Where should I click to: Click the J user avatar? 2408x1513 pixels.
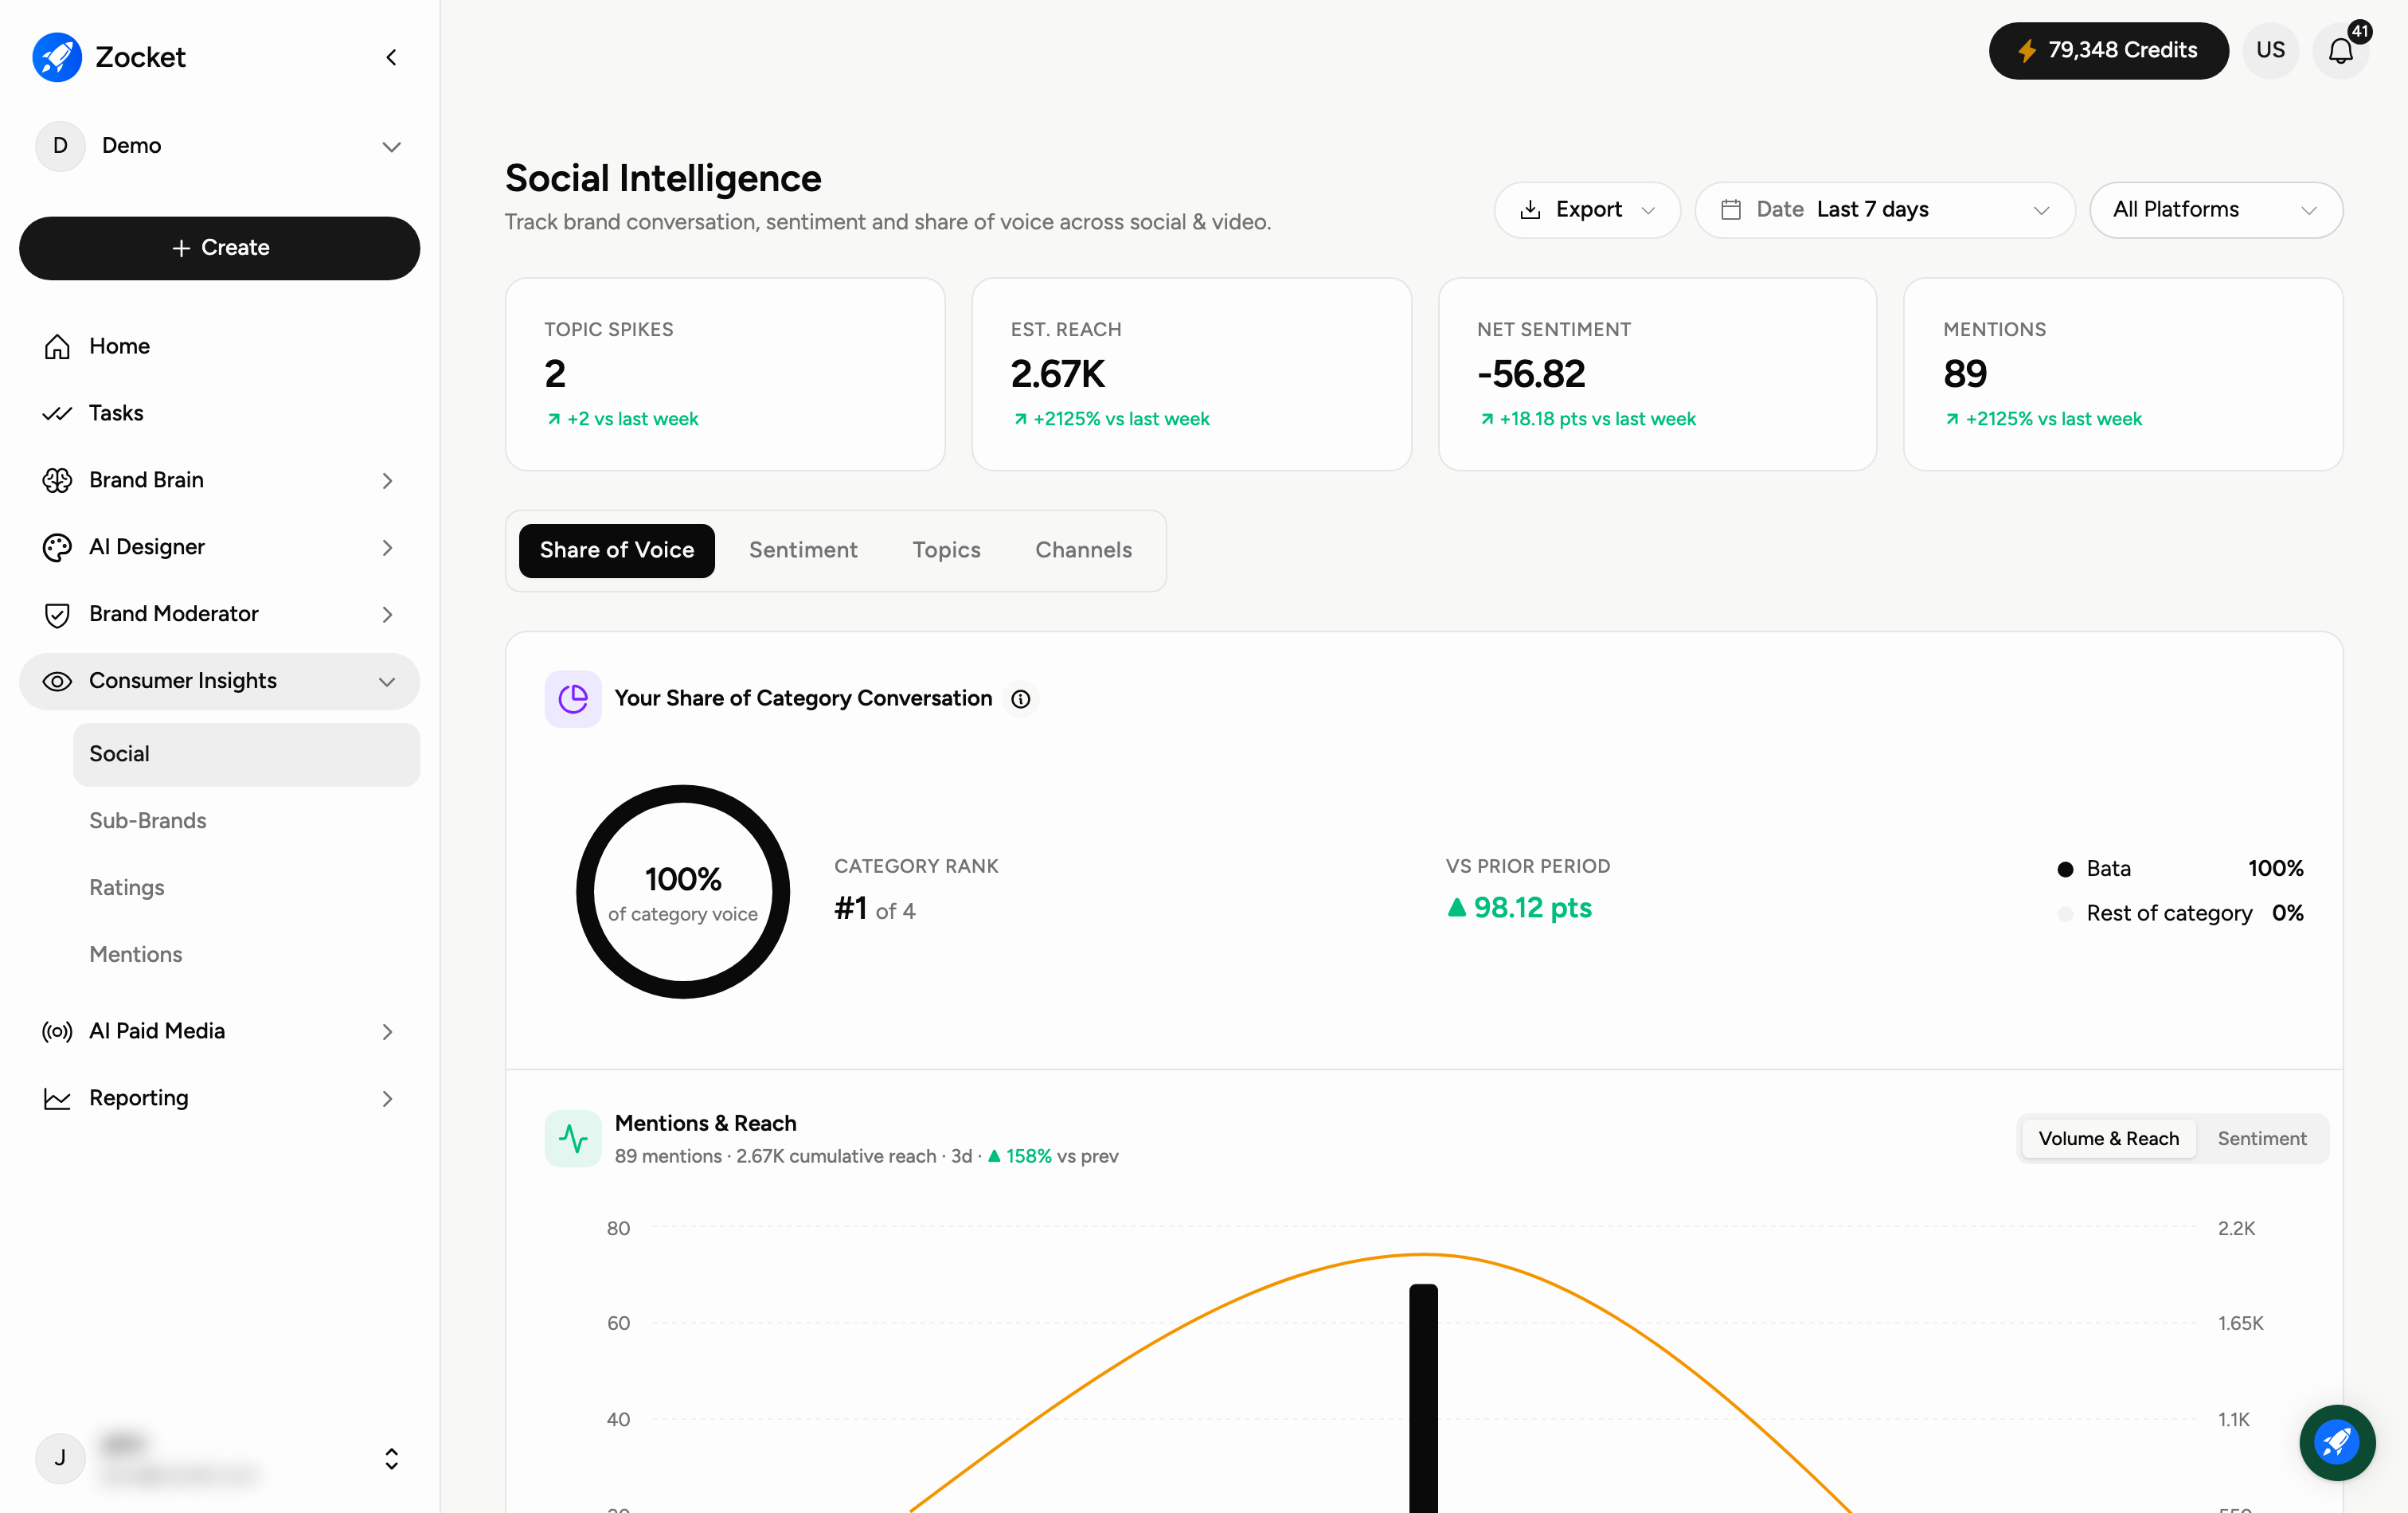point(60,1458)
